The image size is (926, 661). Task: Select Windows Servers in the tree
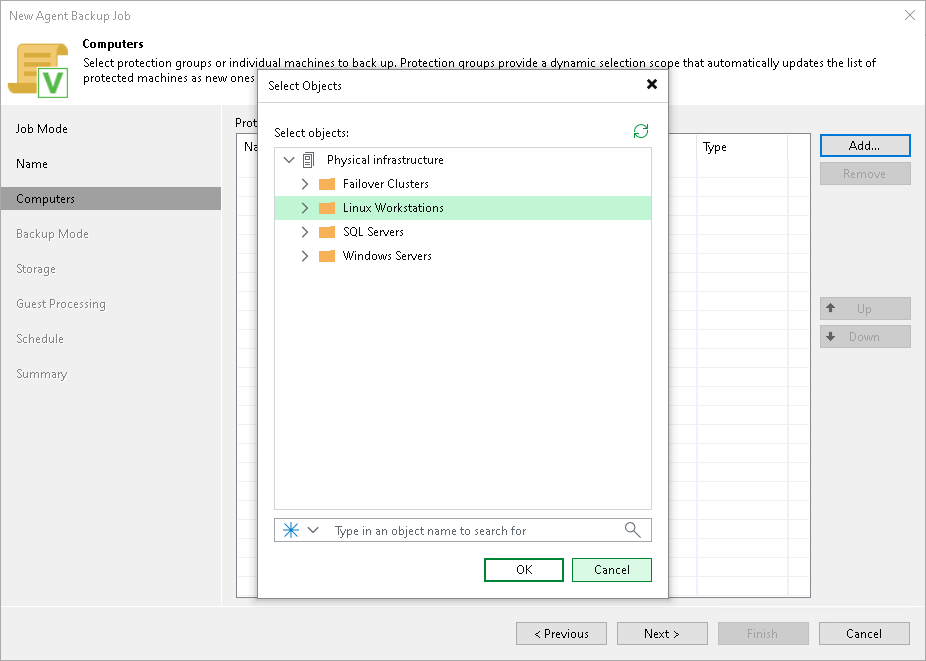point(387,256)
